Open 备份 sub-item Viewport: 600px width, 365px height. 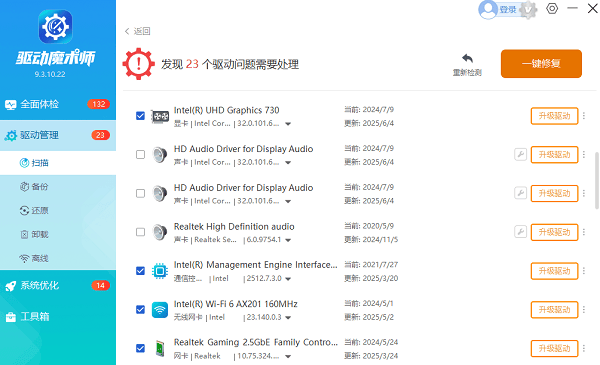coord(58,187)
